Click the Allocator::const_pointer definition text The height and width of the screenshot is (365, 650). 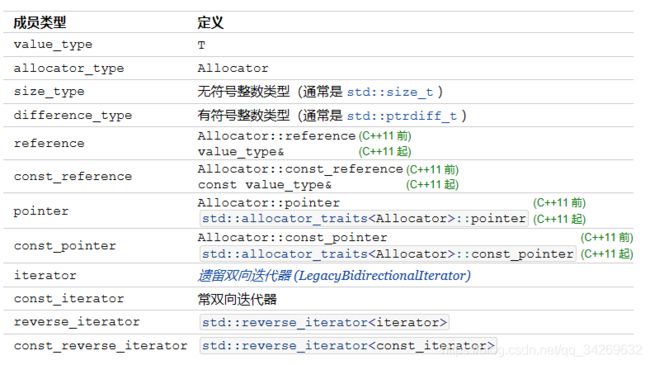[292, 237]
